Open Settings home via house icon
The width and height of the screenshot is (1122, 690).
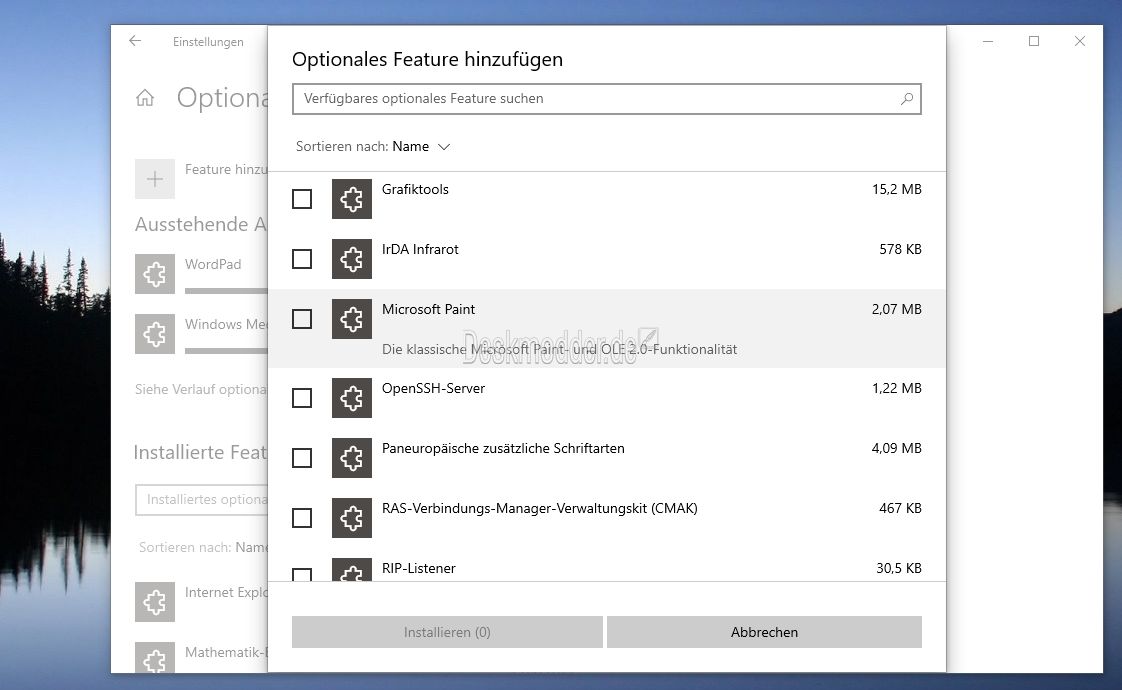pyautogui.click(x=145, y=98)
